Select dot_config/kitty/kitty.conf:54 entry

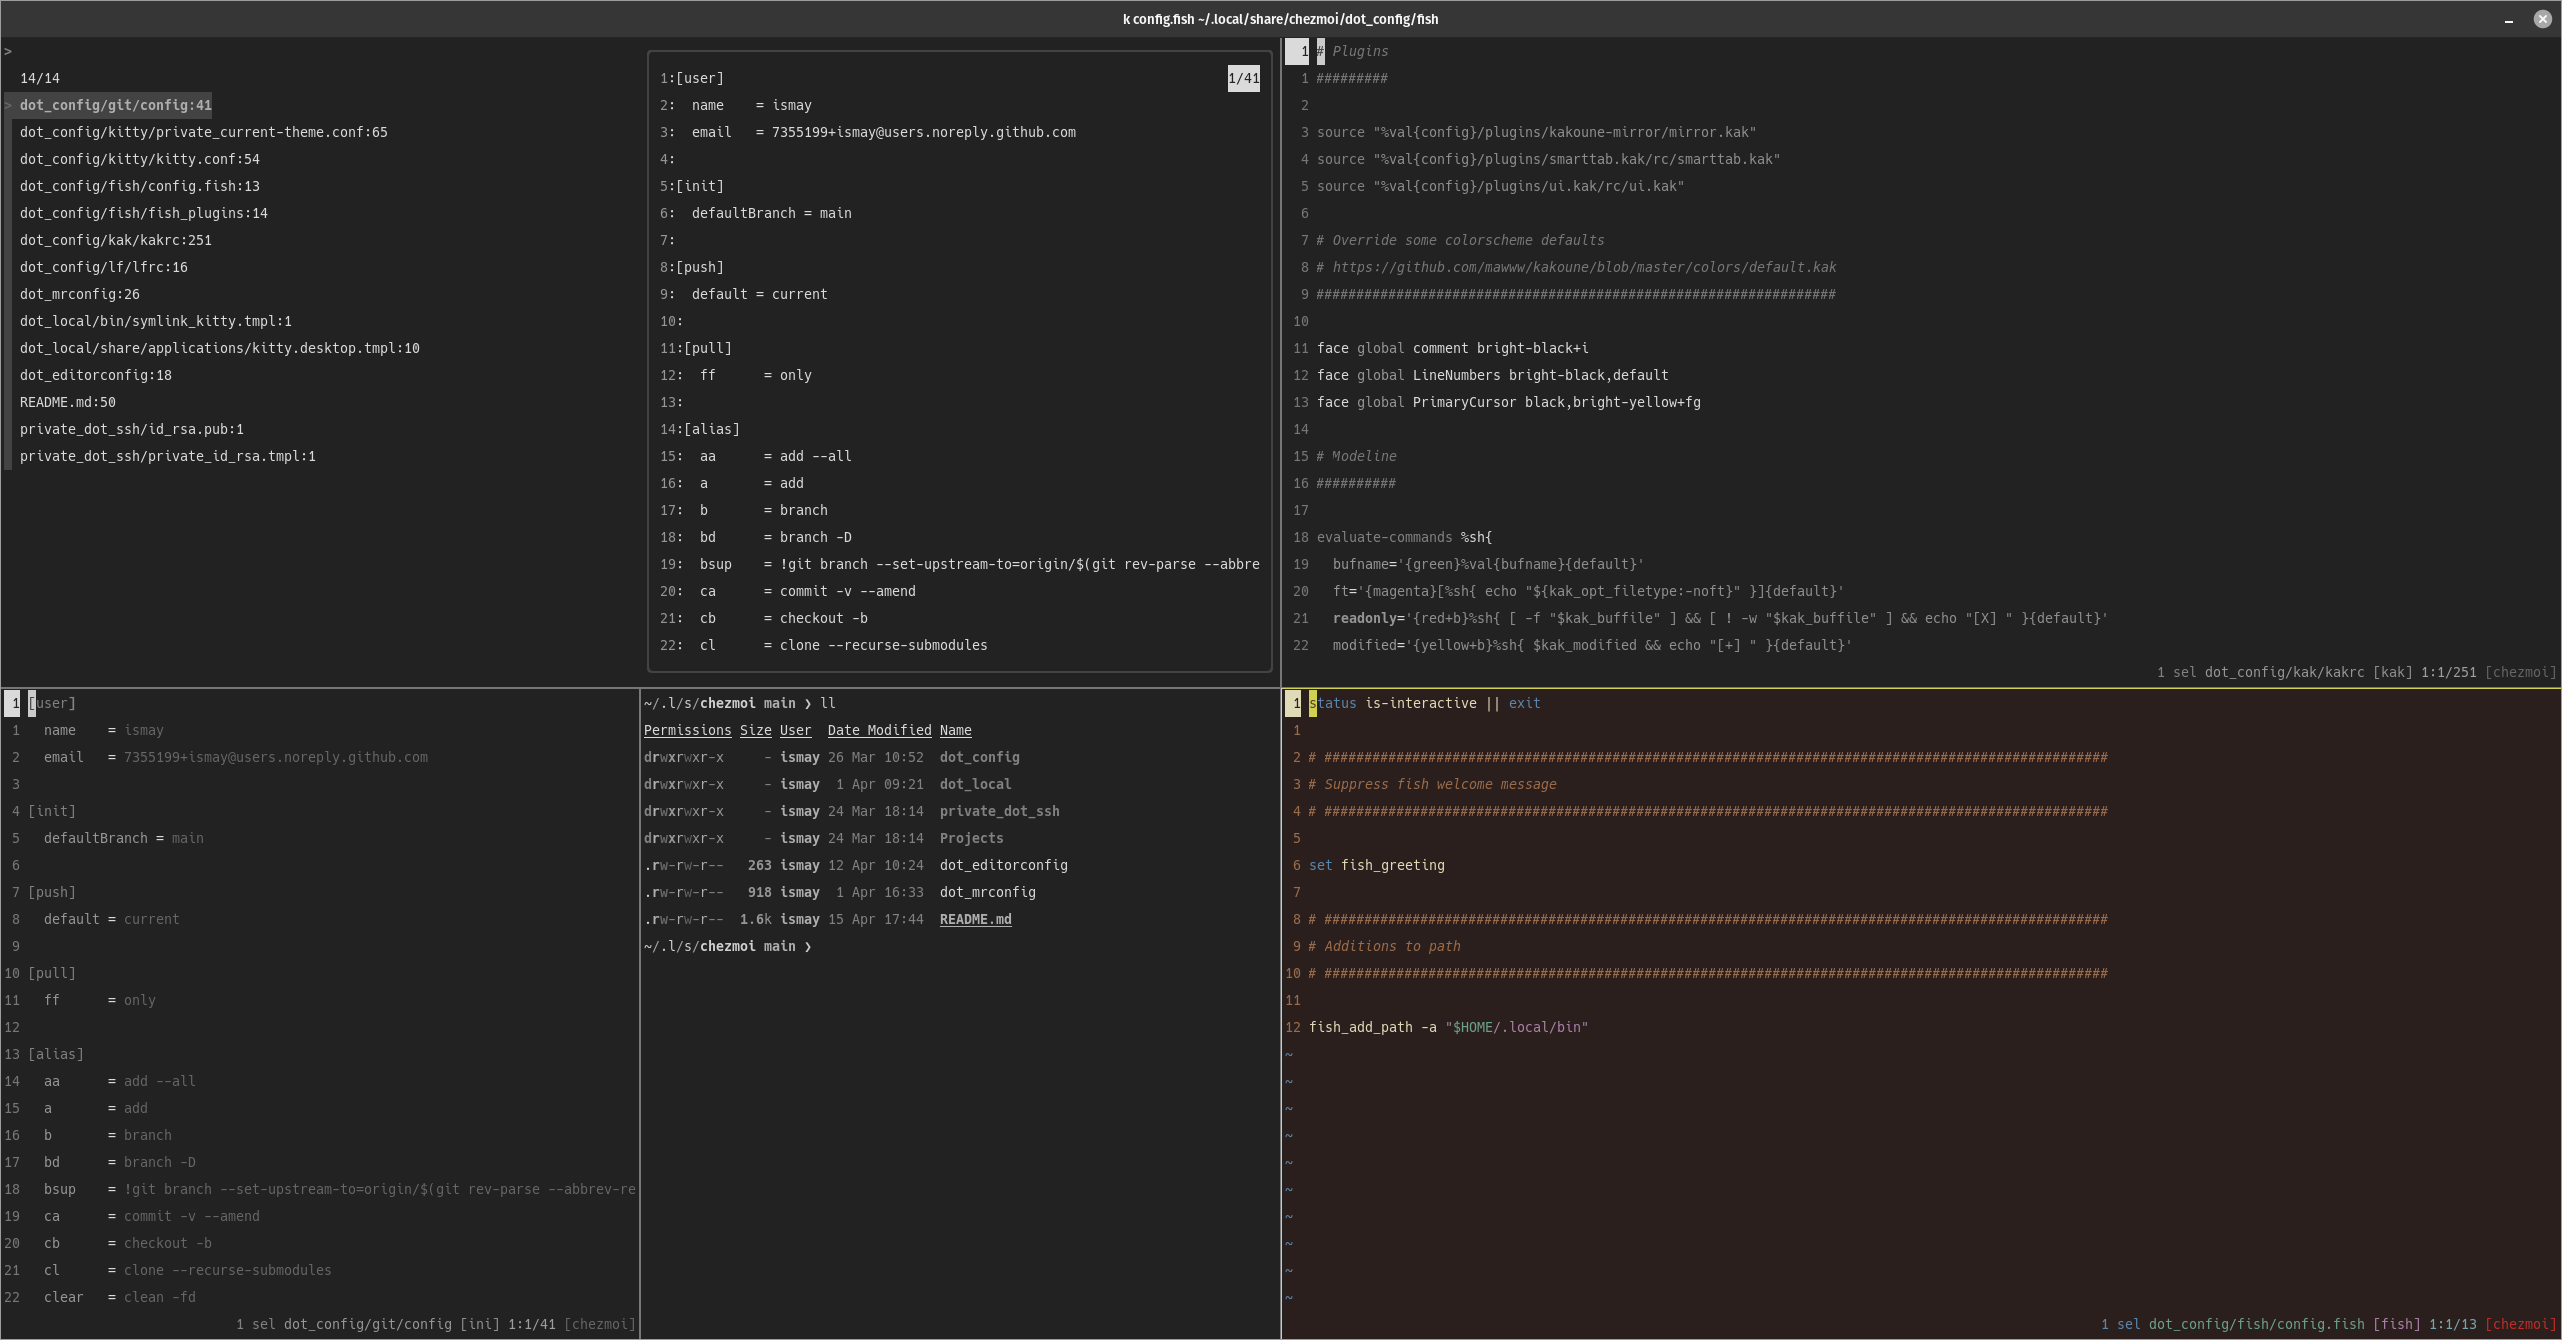[x=140, y=159]
